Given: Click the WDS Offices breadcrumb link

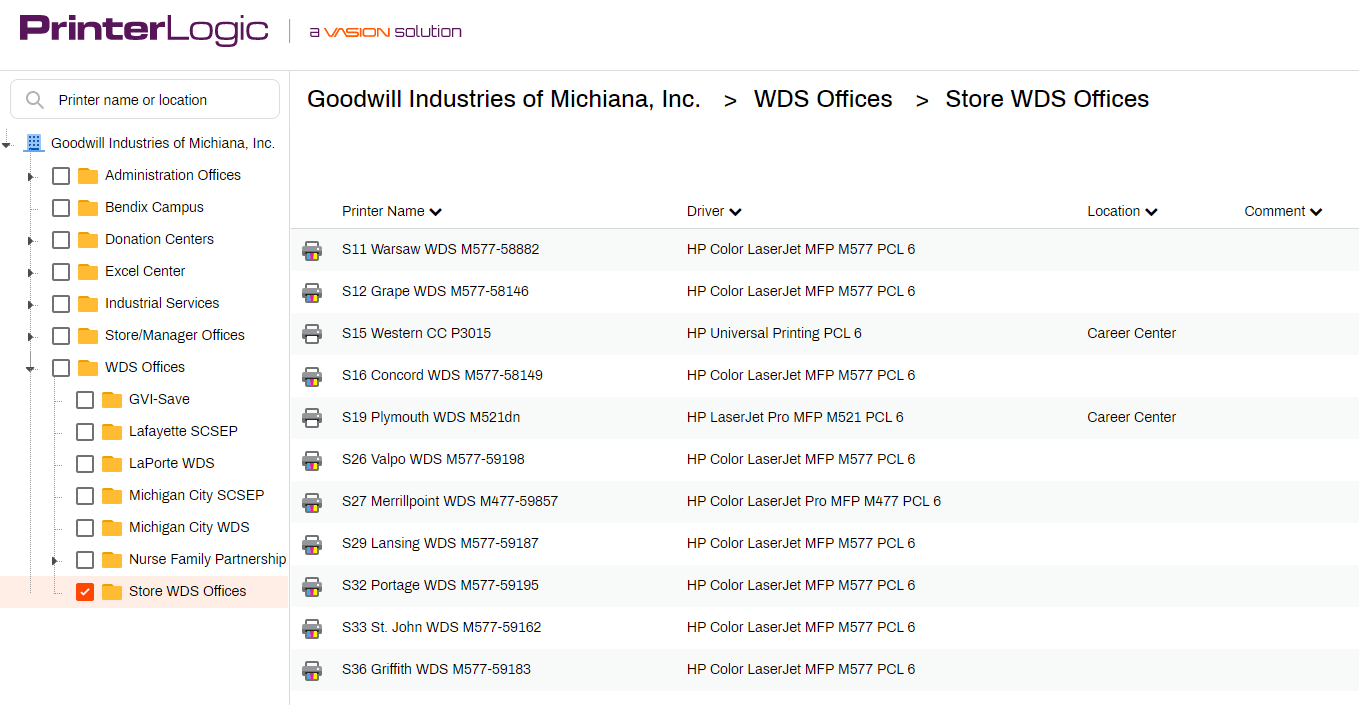Looking at the screenshot, I should coord(823,99).
